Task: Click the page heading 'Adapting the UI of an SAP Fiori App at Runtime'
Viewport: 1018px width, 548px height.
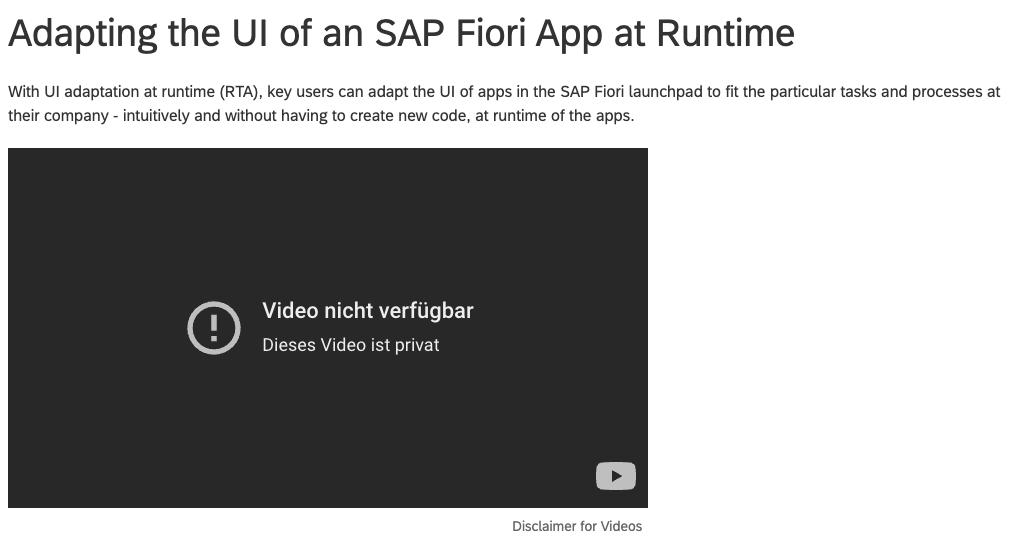Action: click(401, 33)
